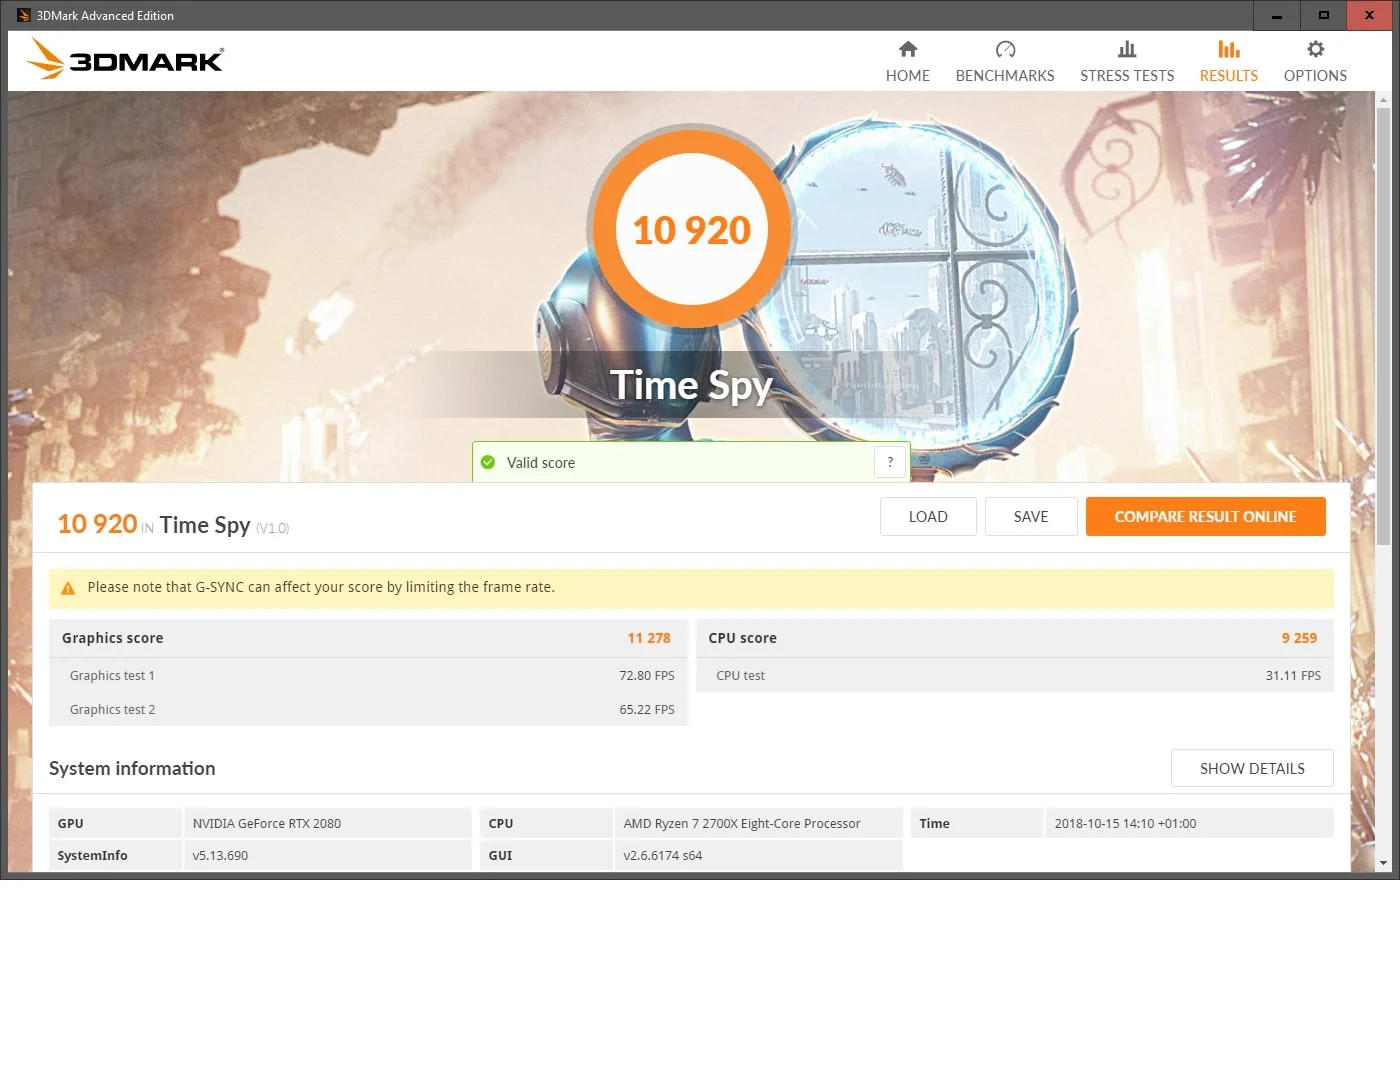The width and height of the screenshot is (1400, 1080).
Task: Click the Graphics test 1 row label
Action: [x=112, y=676]
